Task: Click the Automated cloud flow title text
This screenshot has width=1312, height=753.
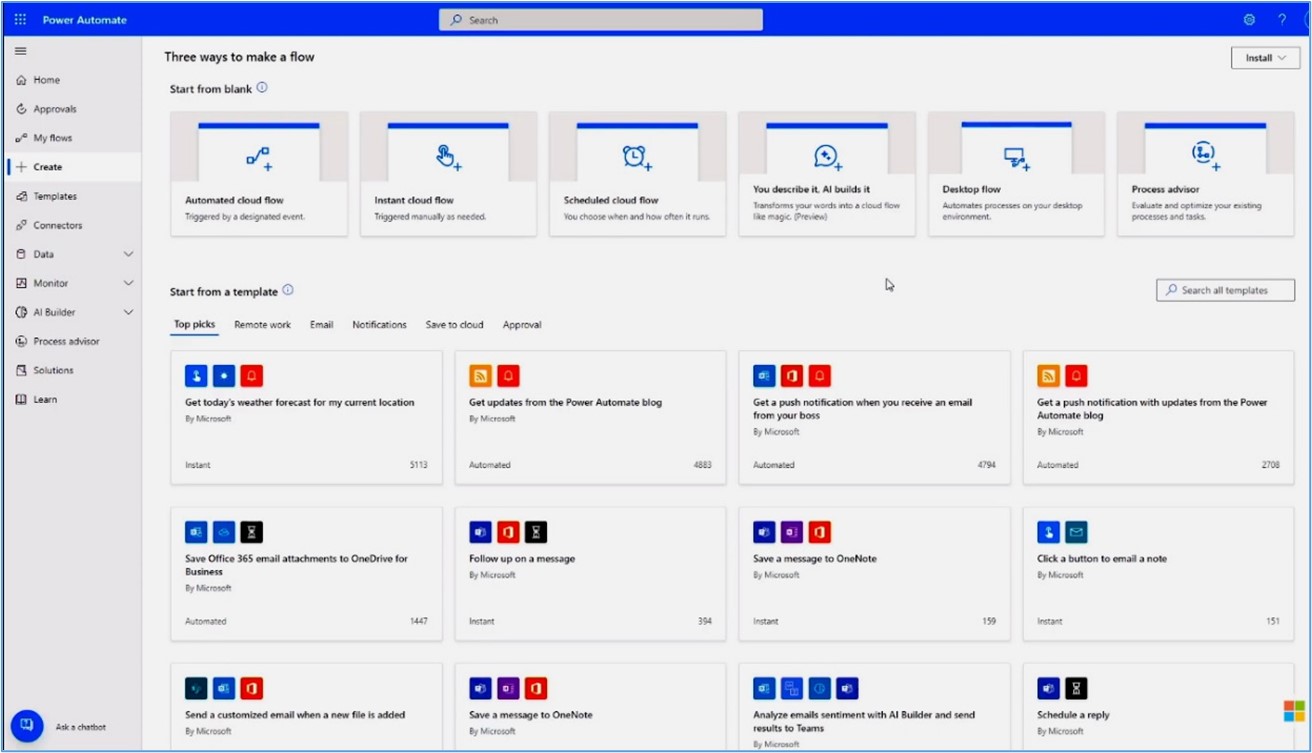Action: pos(234,200)
